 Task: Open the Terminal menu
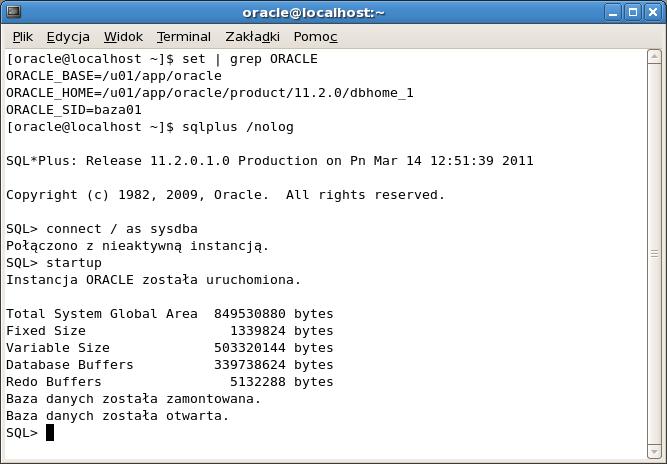tap(184, 37)
